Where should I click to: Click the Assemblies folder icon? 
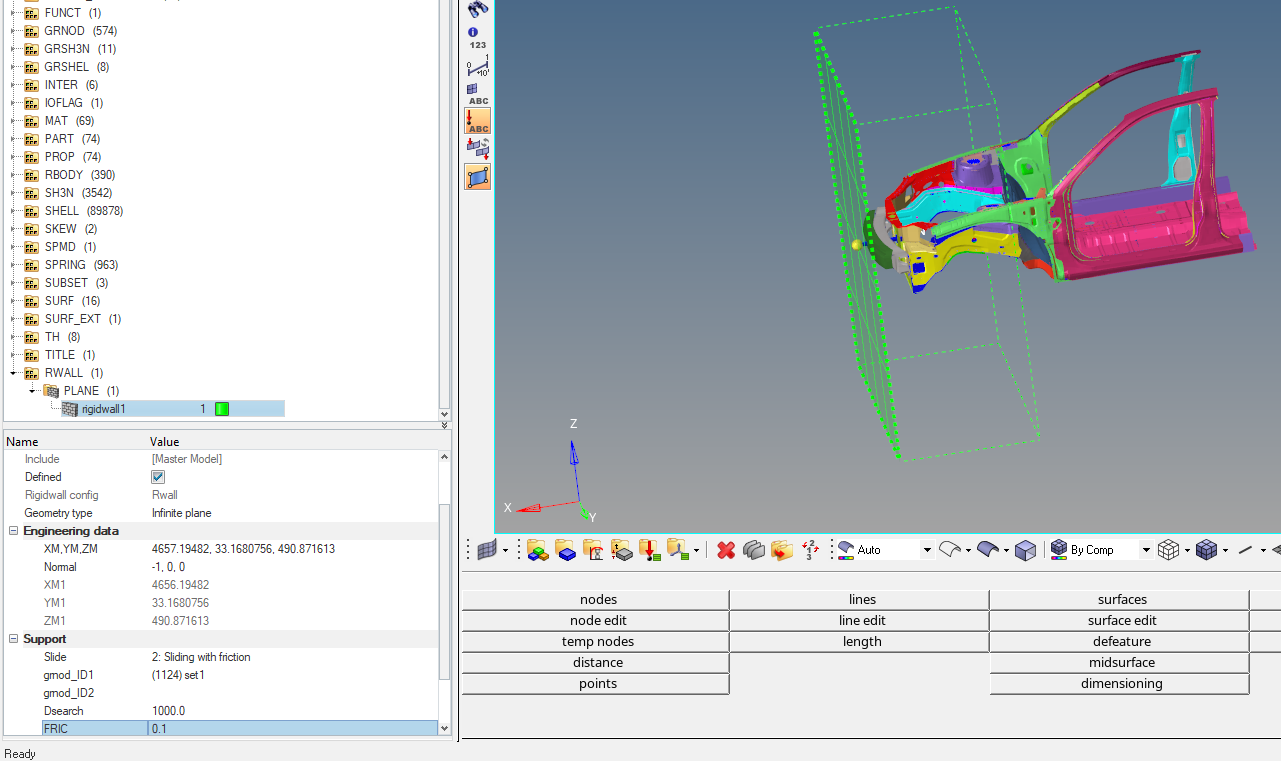(538, 550)
